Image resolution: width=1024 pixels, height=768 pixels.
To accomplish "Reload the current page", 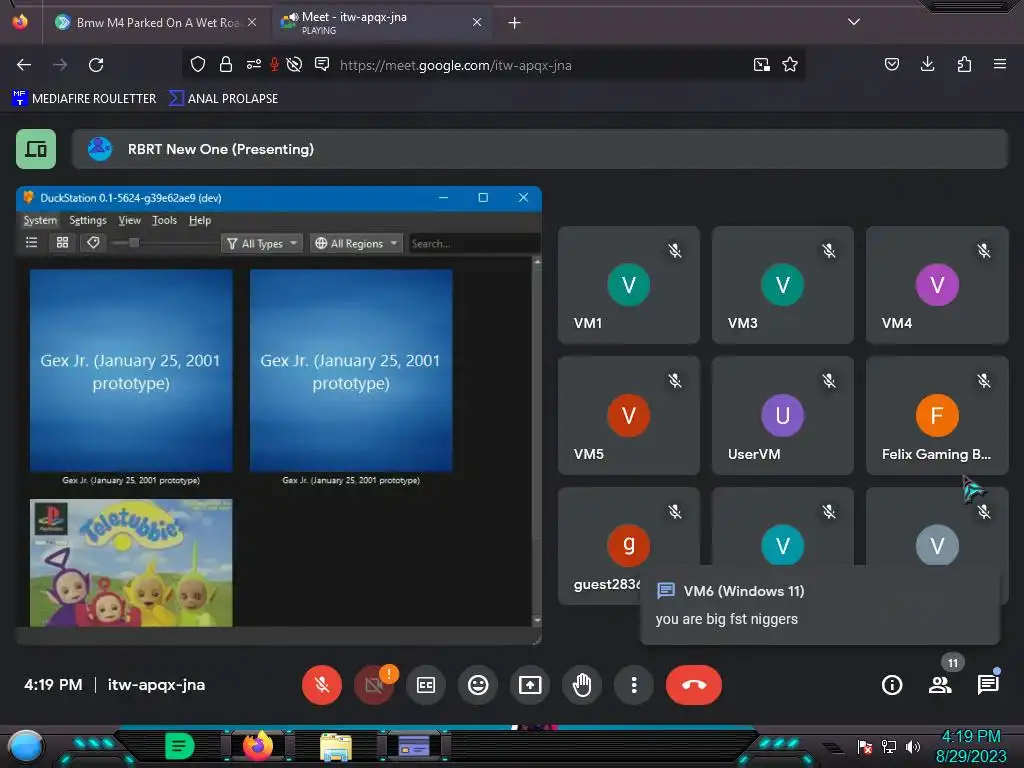I will (96, 65).
